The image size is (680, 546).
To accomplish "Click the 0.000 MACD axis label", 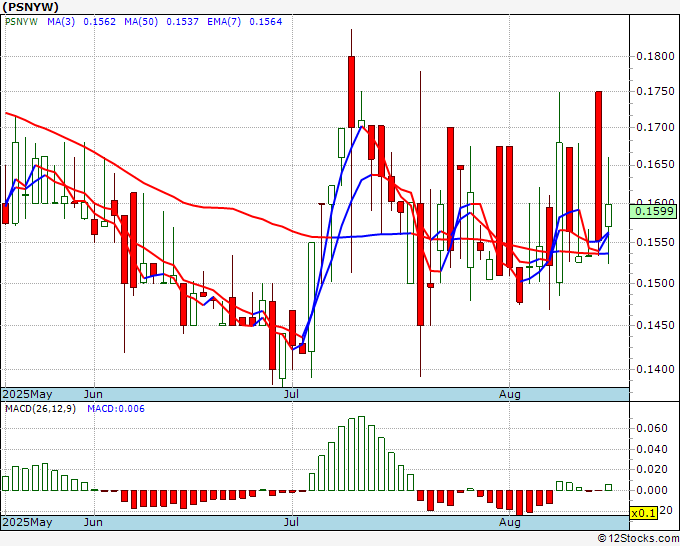I will click(x=652, y=490).
